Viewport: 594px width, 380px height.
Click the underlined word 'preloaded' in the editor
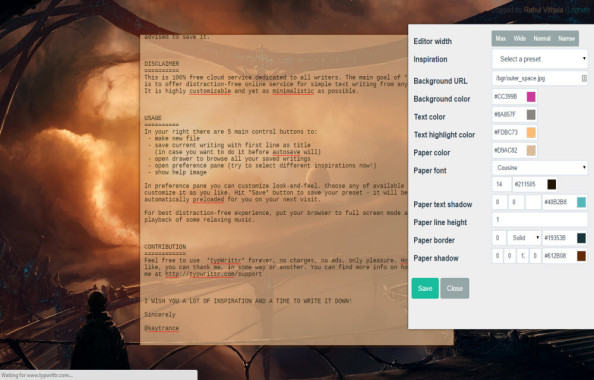(208, 199)
